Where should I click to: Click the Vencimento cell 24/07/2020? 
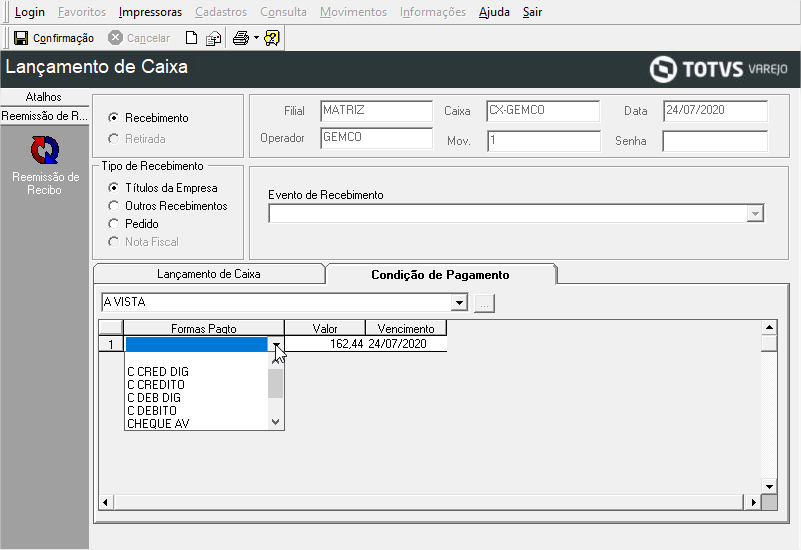(406, 344)
